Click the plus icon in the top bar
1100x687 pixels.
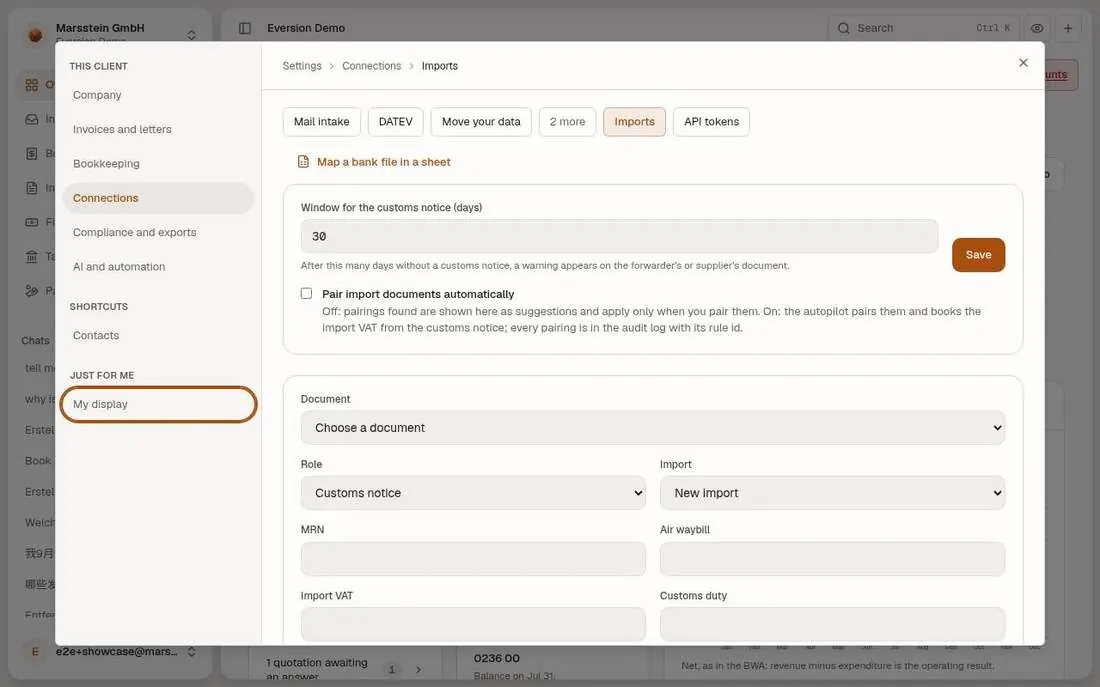tap(1068, 28)
